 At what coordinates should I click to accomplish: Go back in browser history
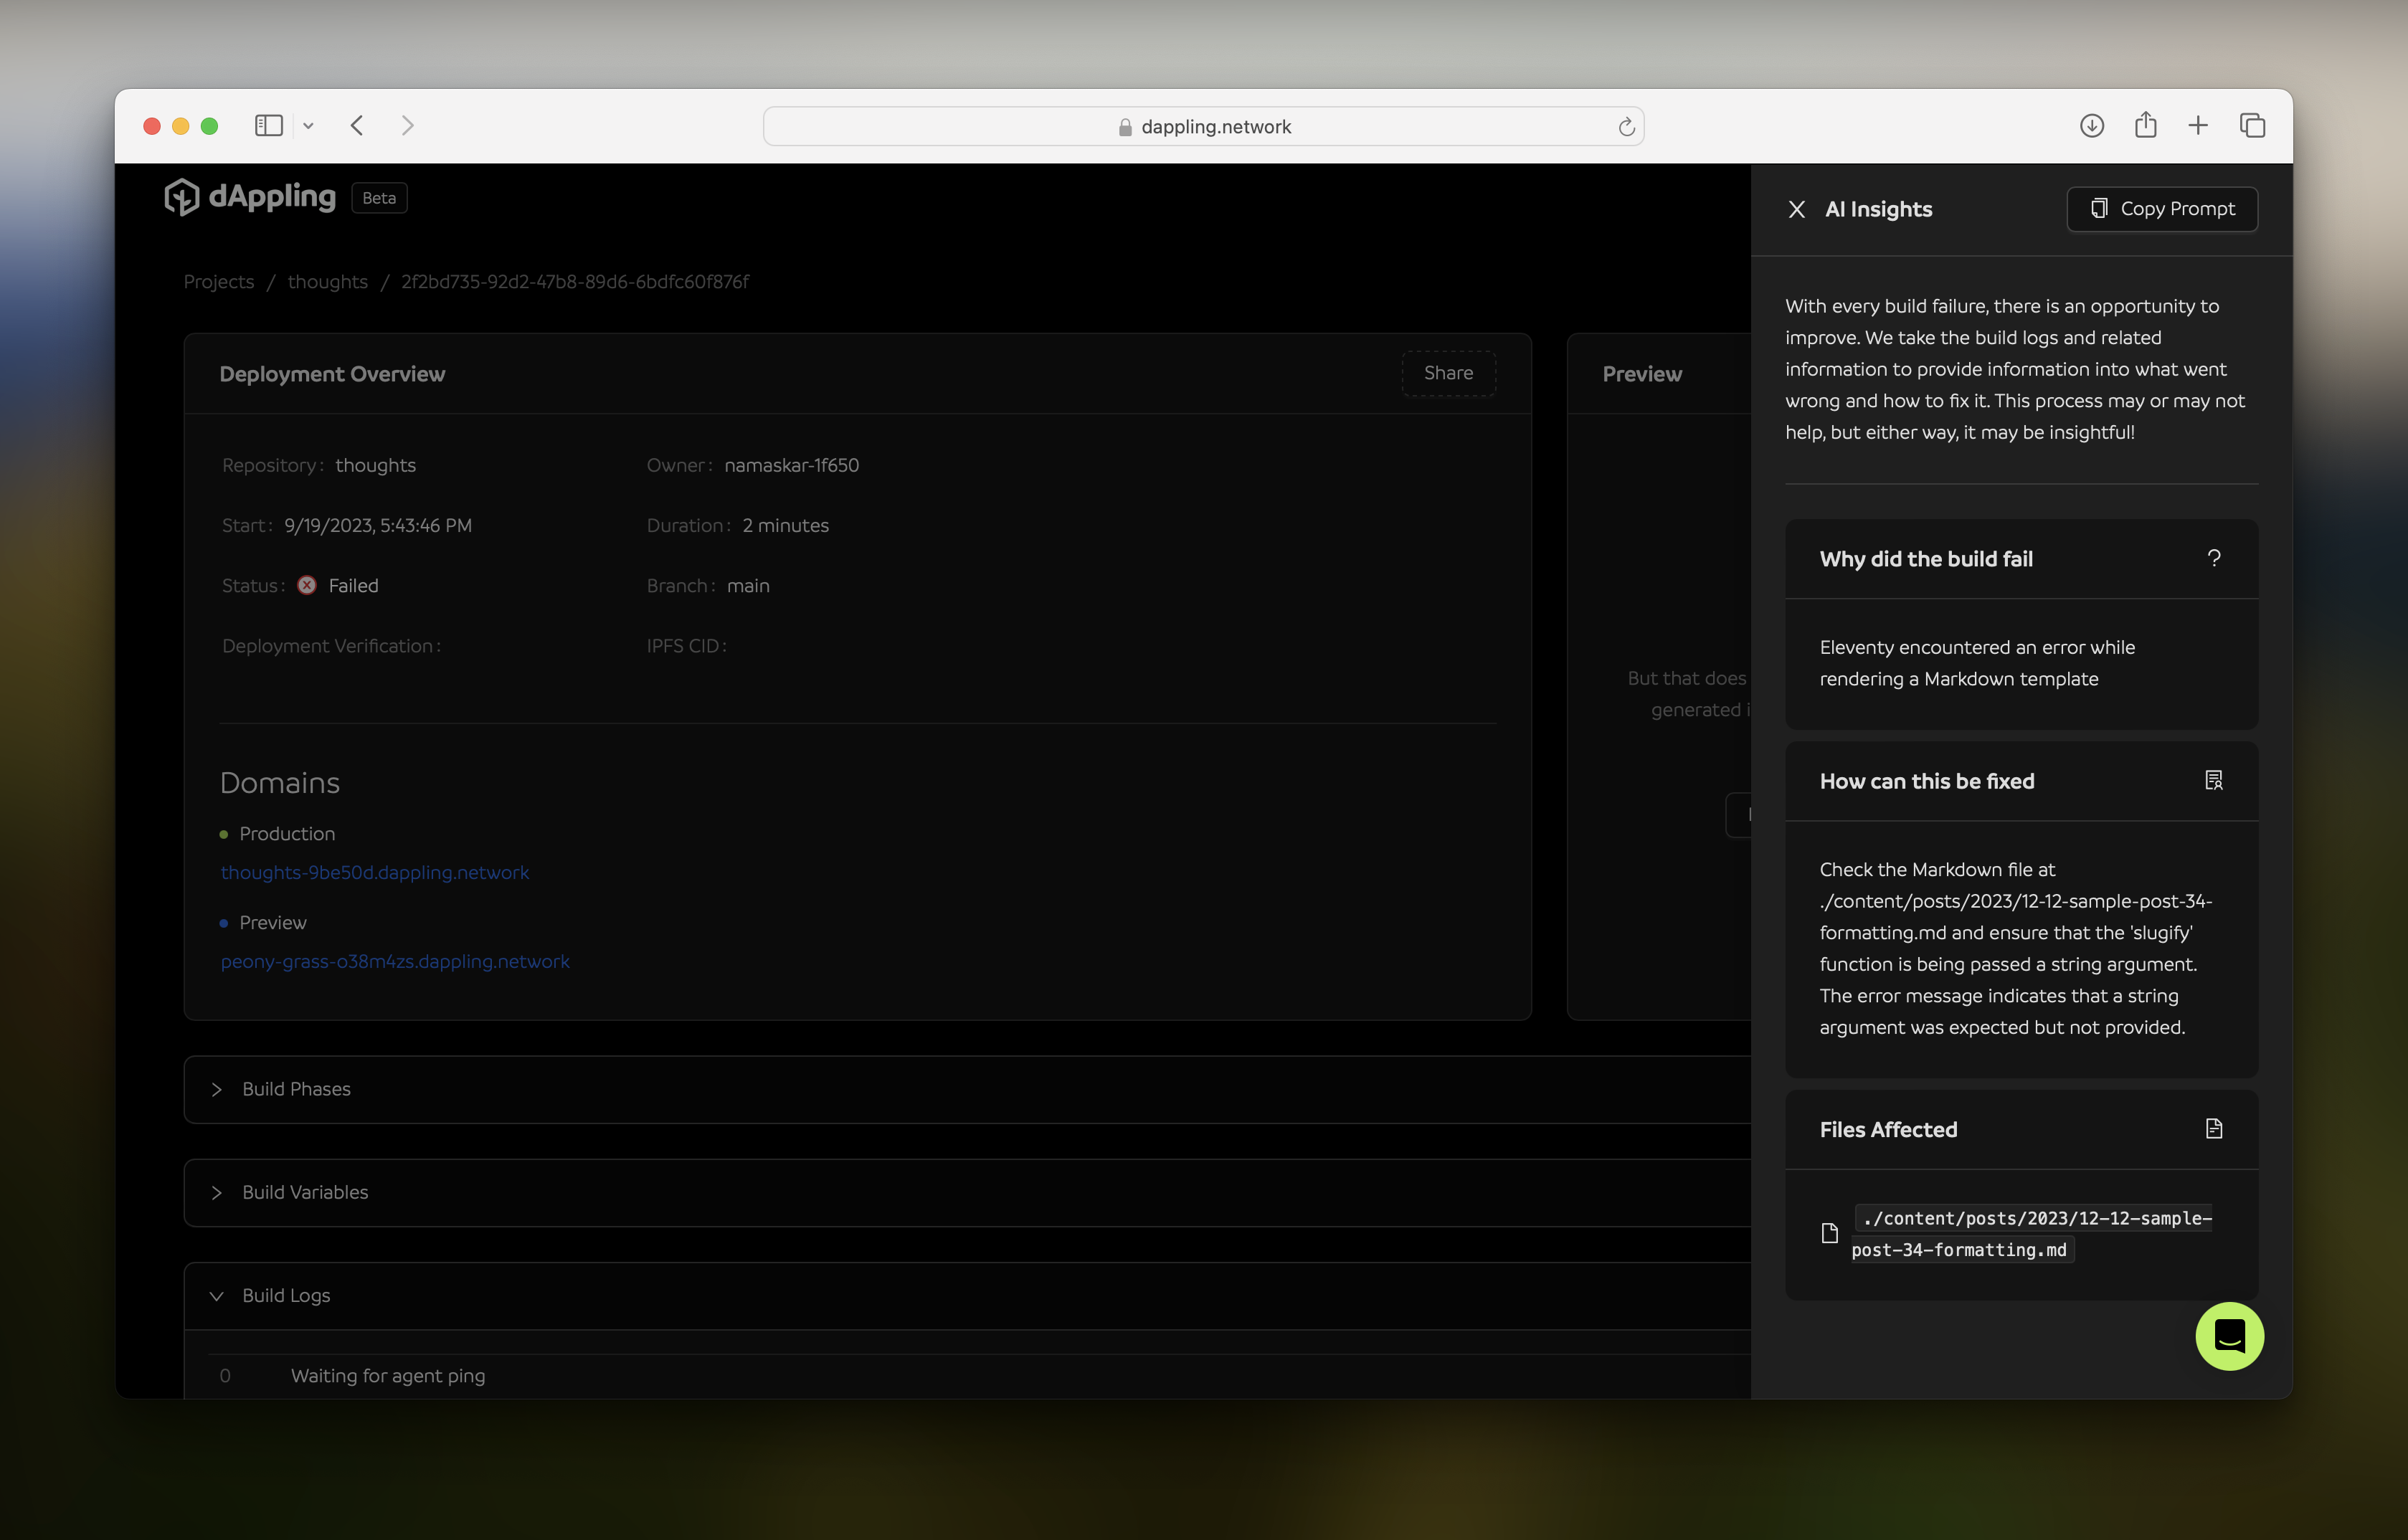tap(357, 126)
